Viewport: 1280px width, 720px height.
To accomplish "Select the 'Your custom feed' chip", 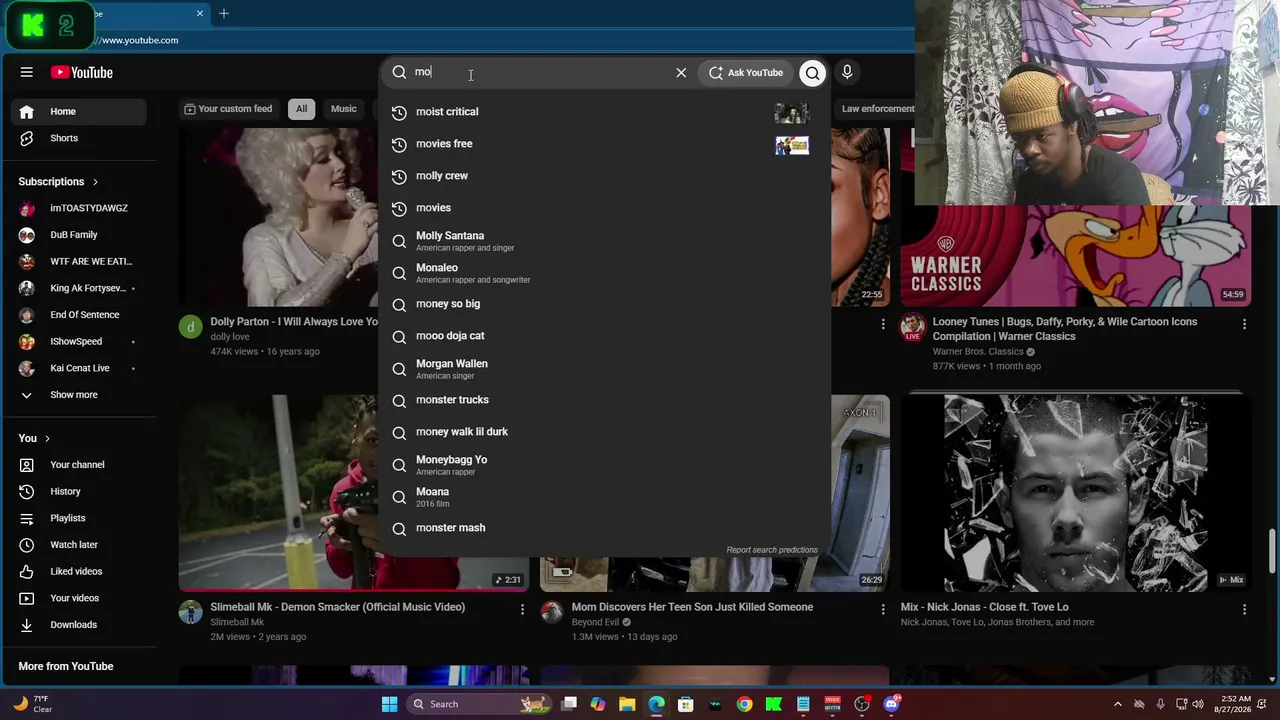I will (x=228, y=109).
